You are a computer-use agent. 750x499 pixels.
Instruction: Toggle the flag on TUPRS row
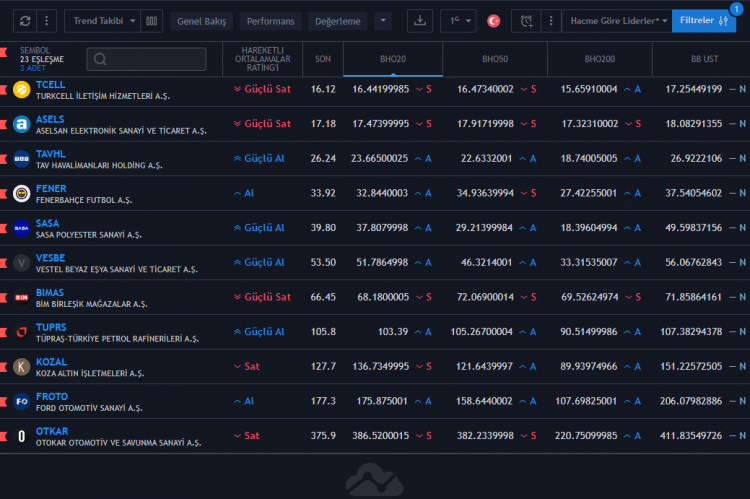coord(3,333)
